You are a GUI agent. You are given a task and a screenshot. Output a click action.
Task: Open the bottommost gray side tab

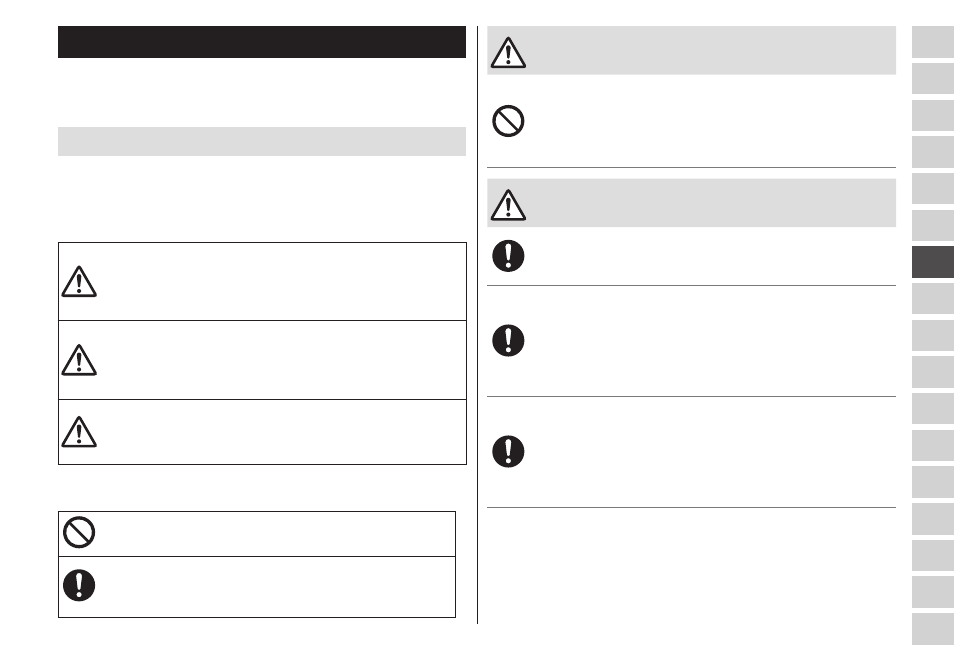933,629
